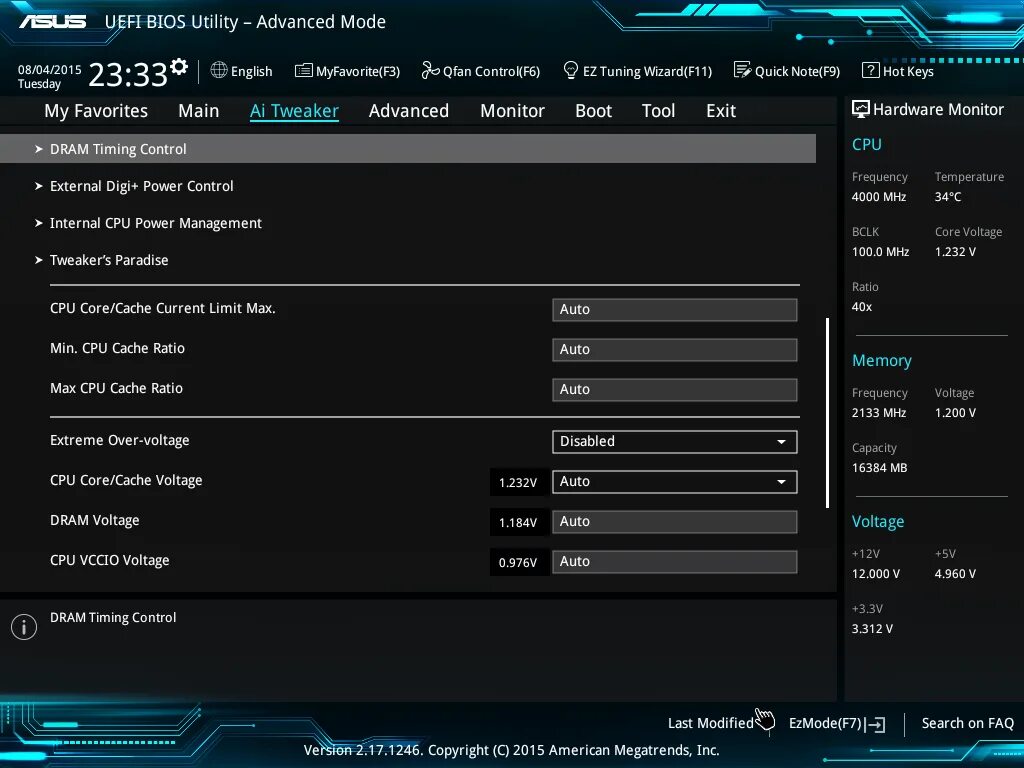Click DRAM Voltage Auto field

point(674,522)
